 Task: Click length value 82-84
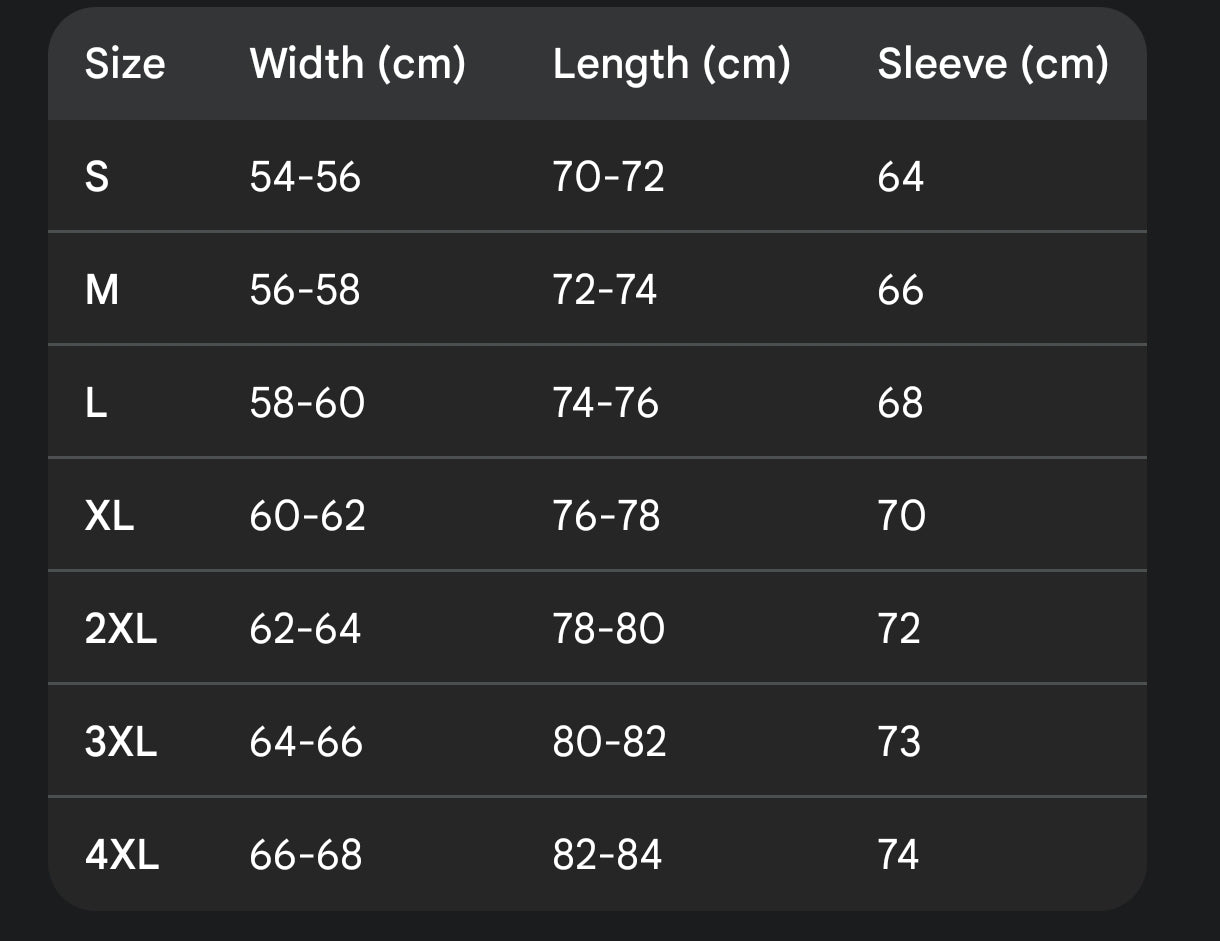[607, 856]
